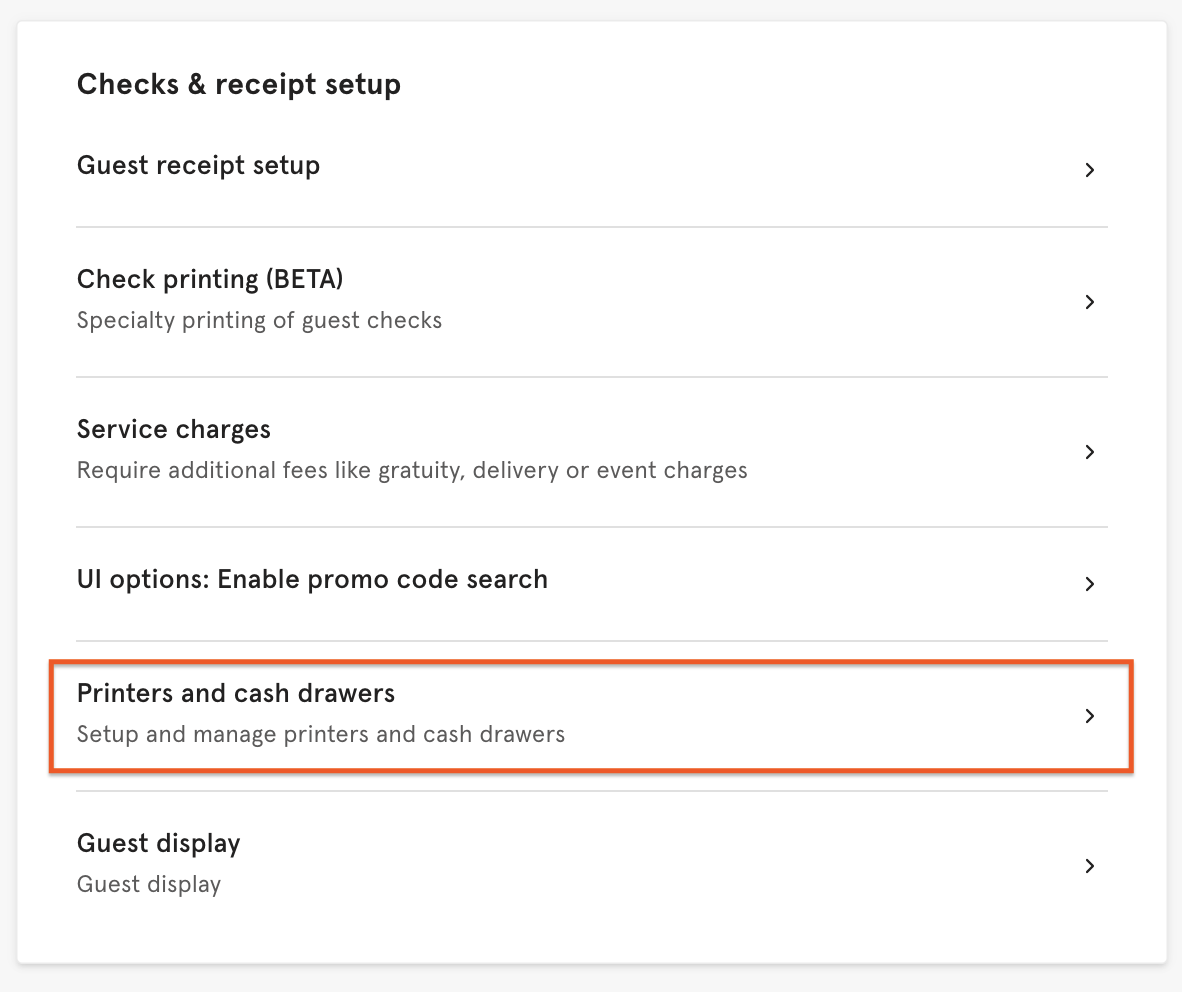Expand Printers and cash drawers via right arrow
The image size is (1182, 992).
point(1090,716)
